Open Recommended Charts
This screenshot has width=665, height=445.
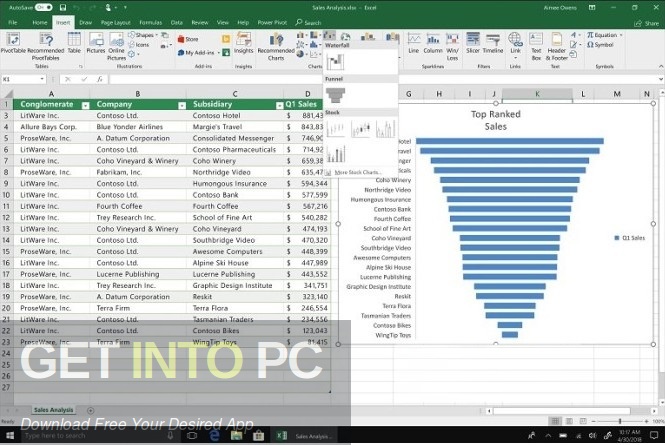pos(276,46)
